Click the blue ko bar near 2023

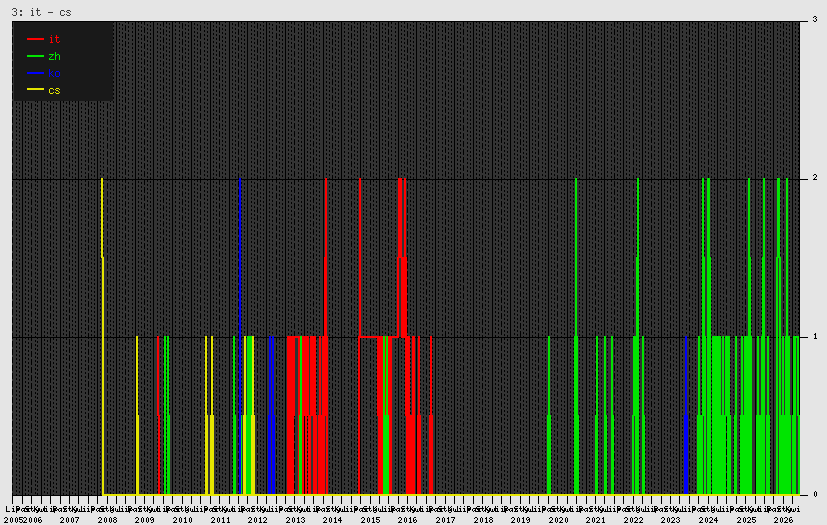(686, 415)
